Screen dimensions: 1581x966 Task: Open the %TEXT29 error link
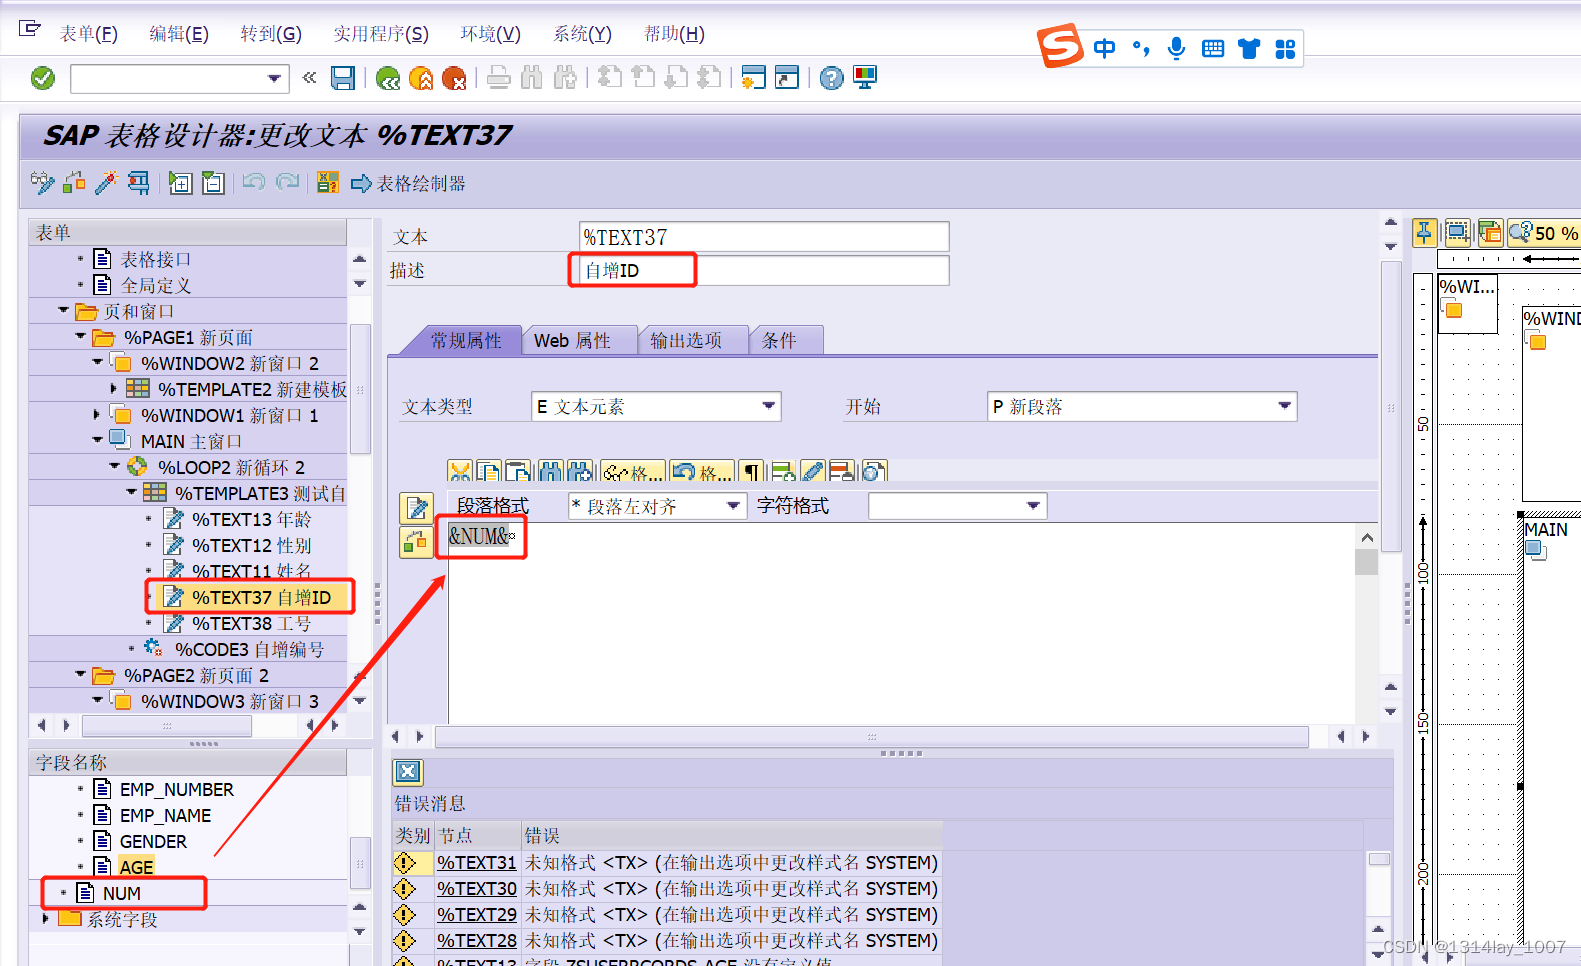pyautogui.click(x=477, y=914)
